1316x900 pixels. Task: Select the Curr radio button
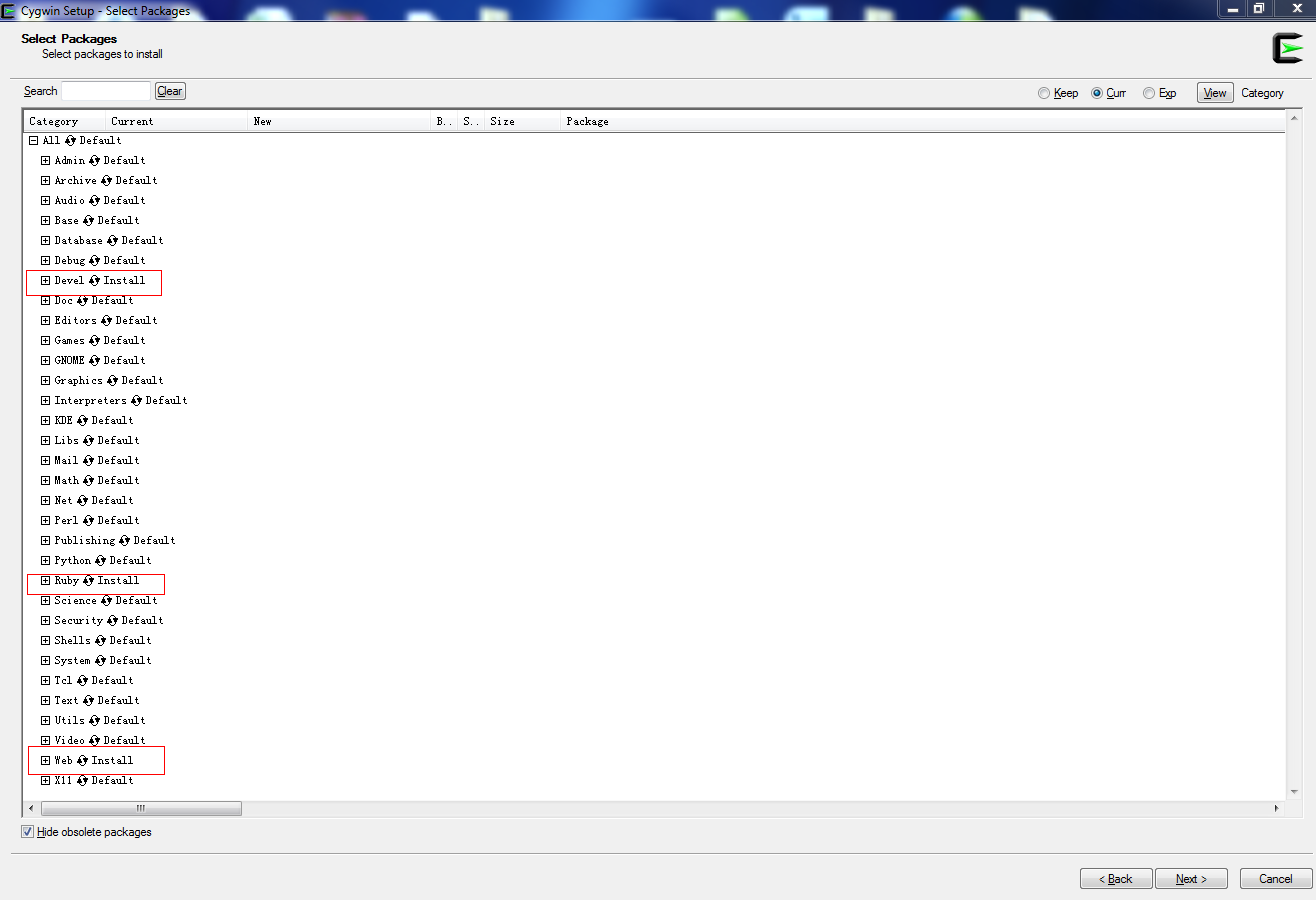1097,93
